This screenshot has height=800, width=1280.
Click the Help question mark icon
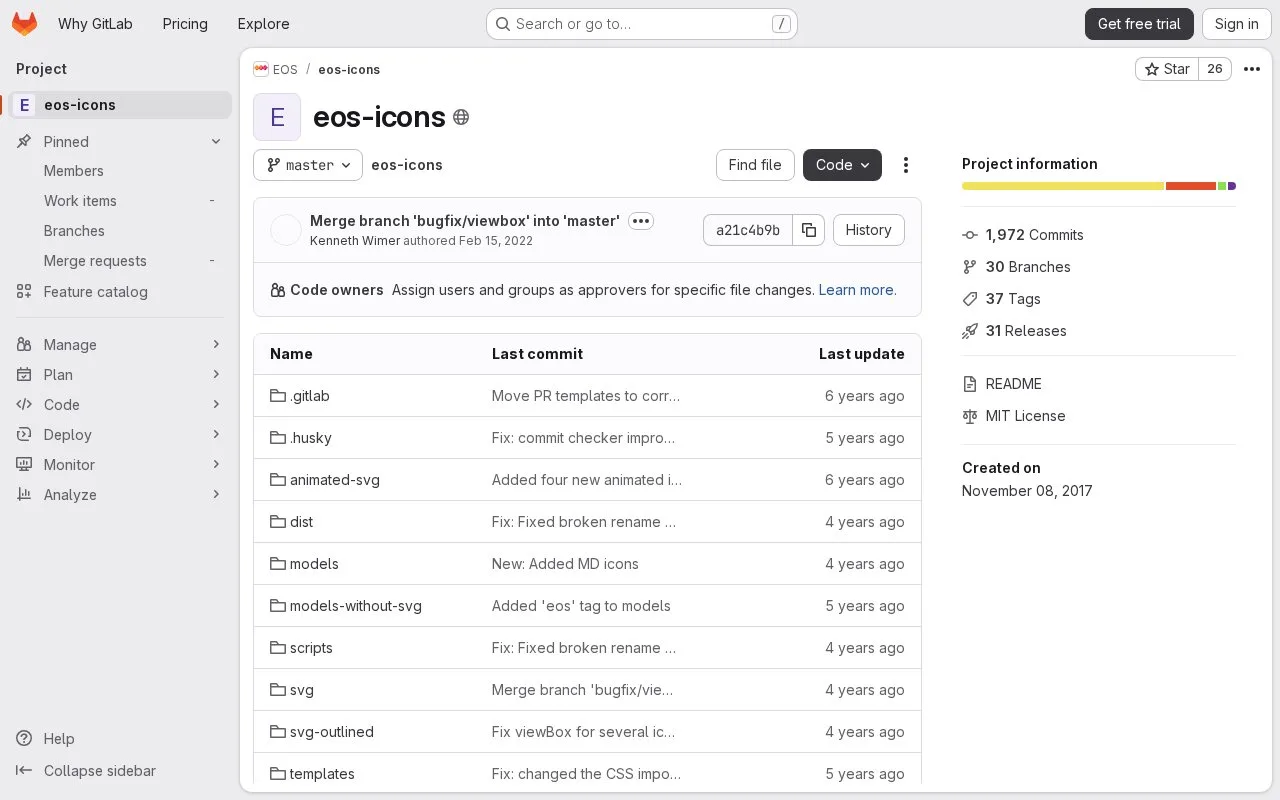[x=24, y=739]
